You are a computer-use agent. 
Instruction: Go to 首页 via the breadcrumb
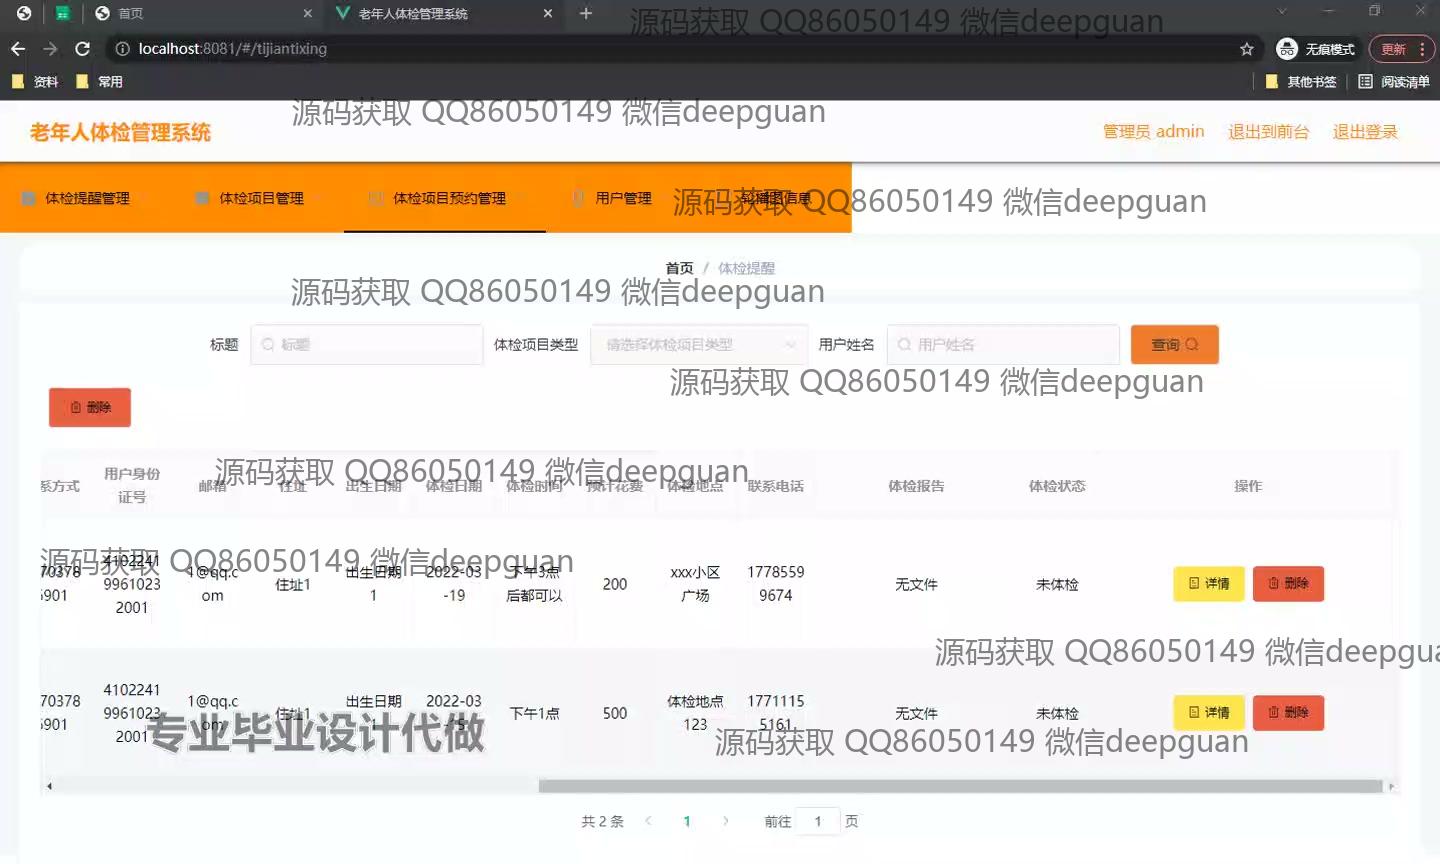679,268
